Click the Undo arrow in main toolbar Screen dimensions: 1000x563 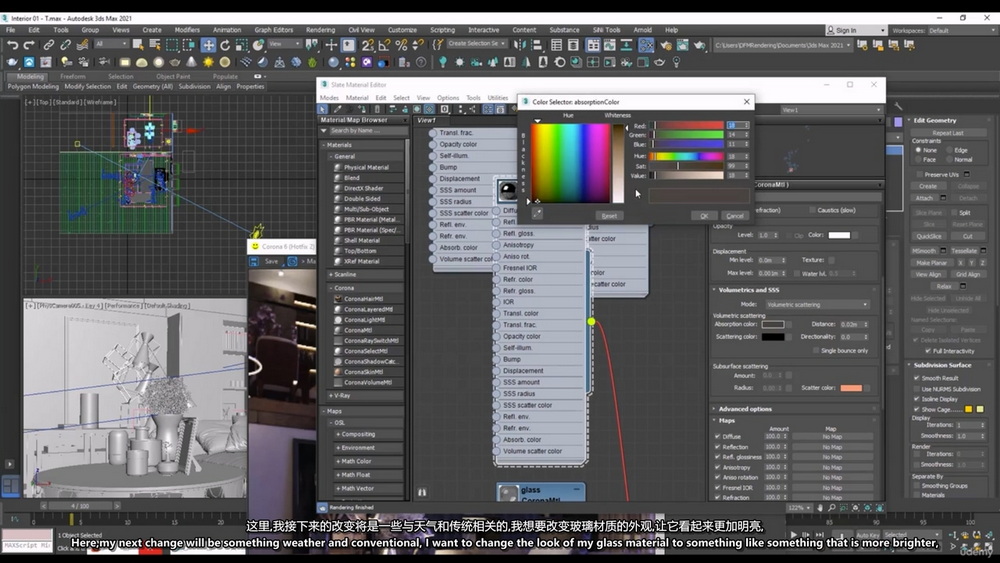pyautogui.click(x=12, y=45)
